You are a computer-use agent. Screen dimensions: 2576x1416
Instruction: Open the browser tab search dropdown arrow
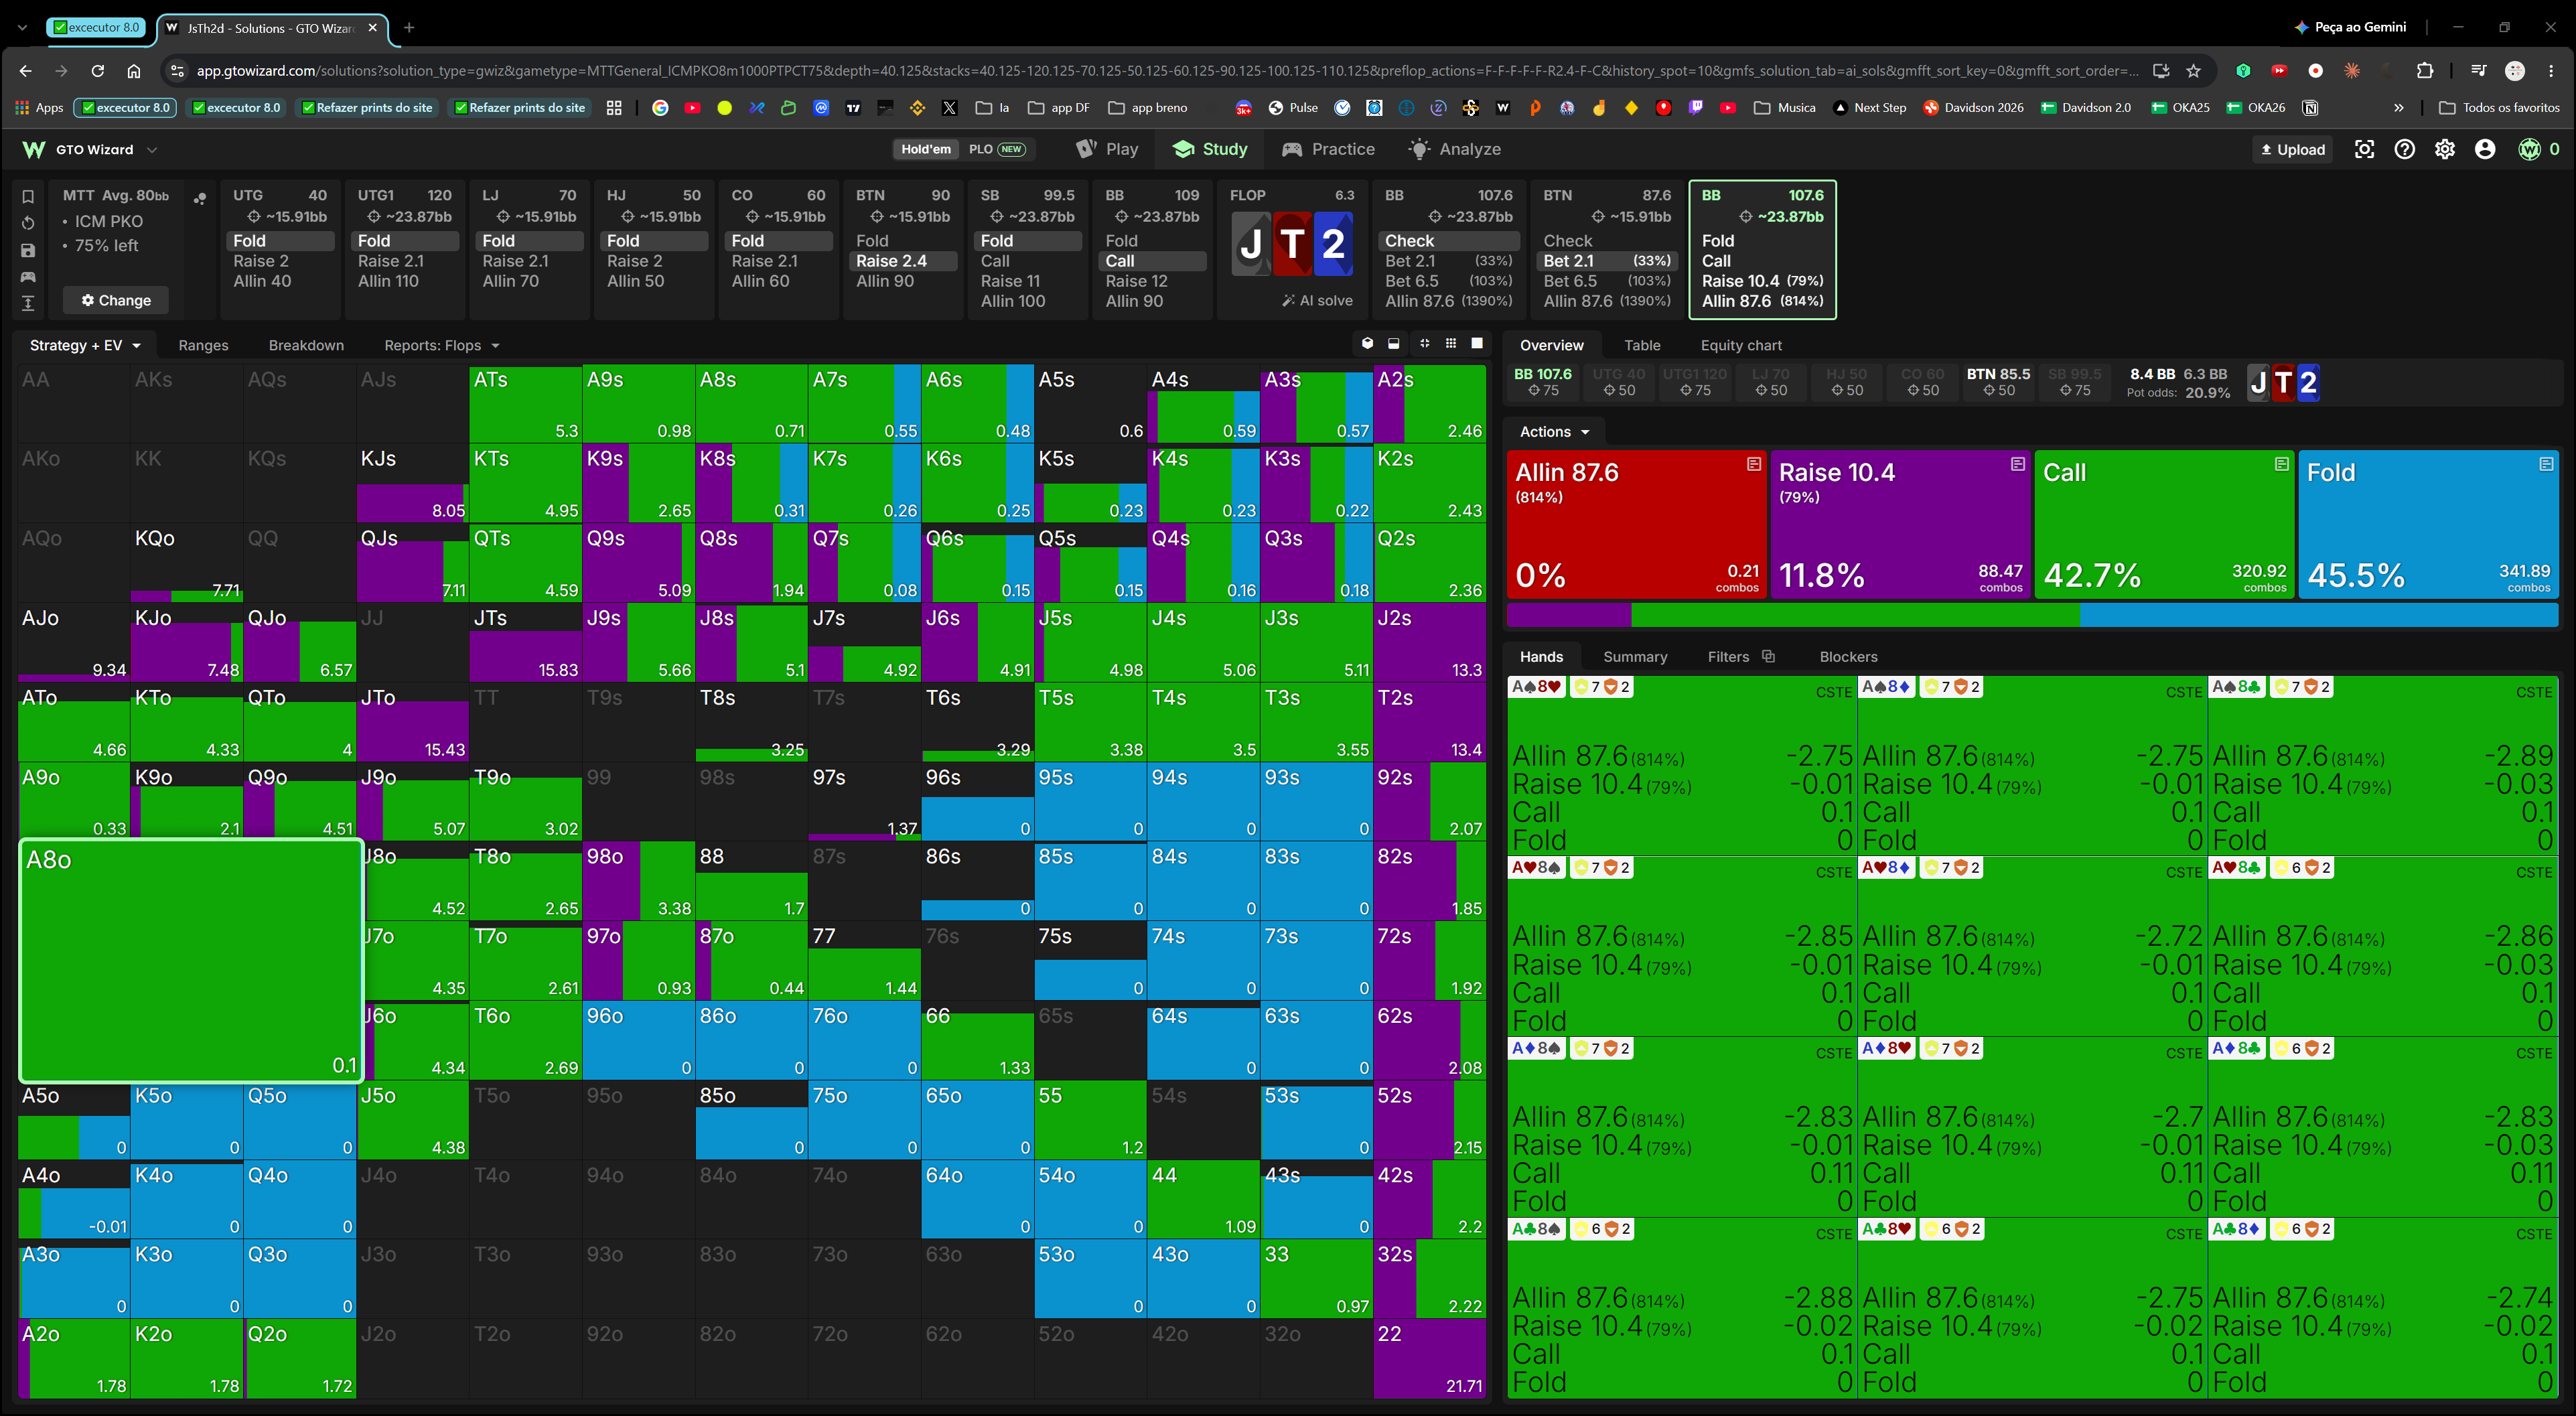point(22,28)
